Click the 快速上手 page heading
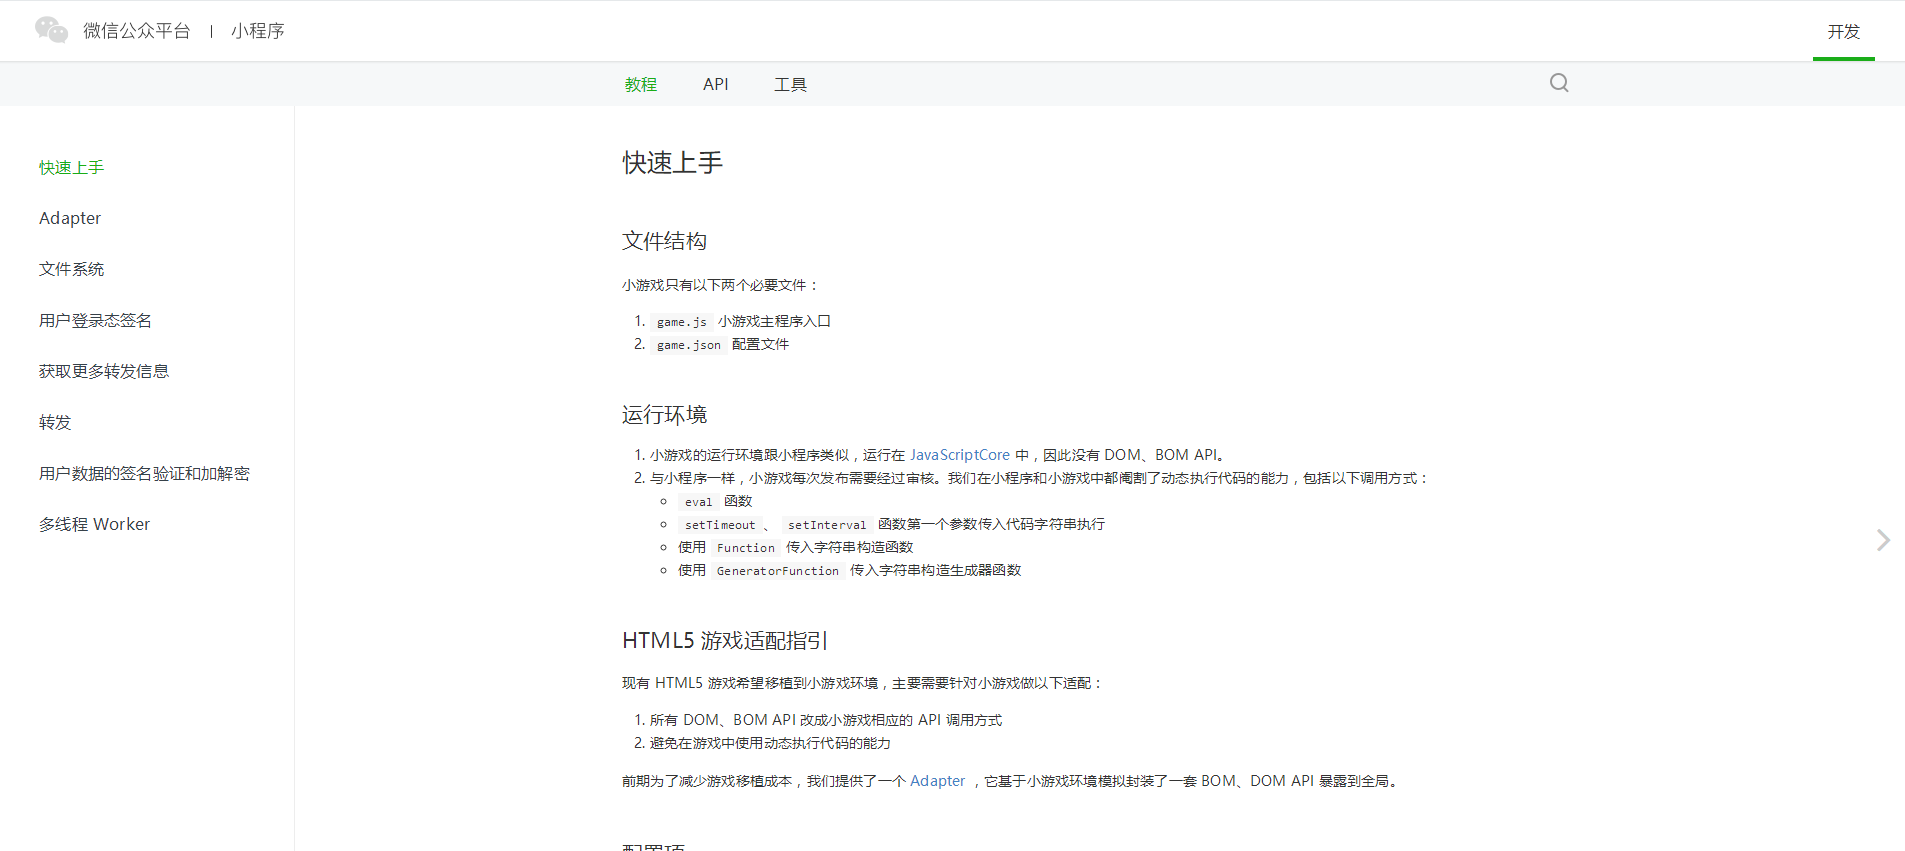This screenshot has height=851, width=1905. [x=672, y=163]
